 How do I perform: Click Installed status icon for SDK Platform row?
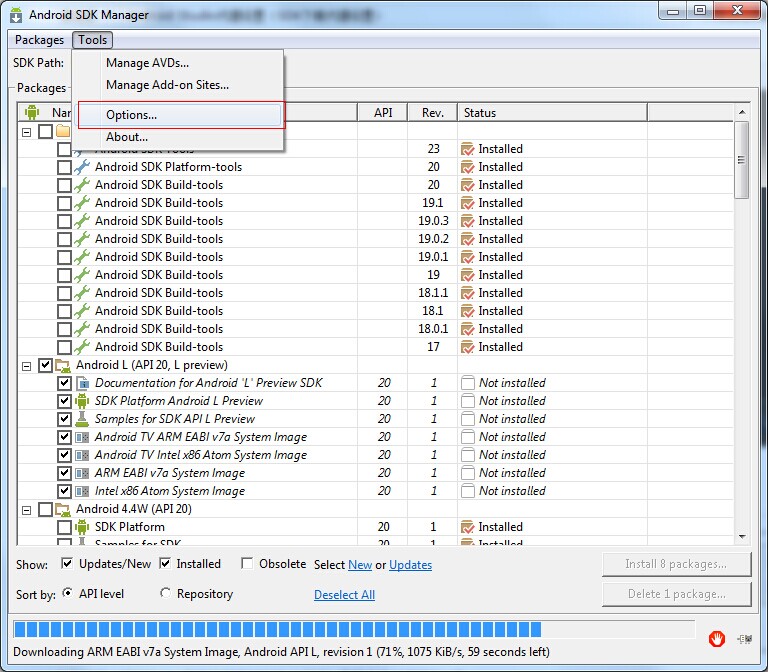tap(467, 527)
